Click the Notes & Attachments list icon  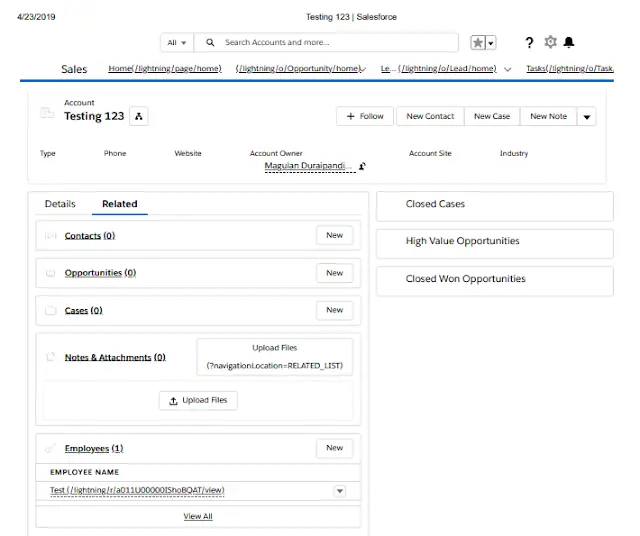tap(50, 357)
